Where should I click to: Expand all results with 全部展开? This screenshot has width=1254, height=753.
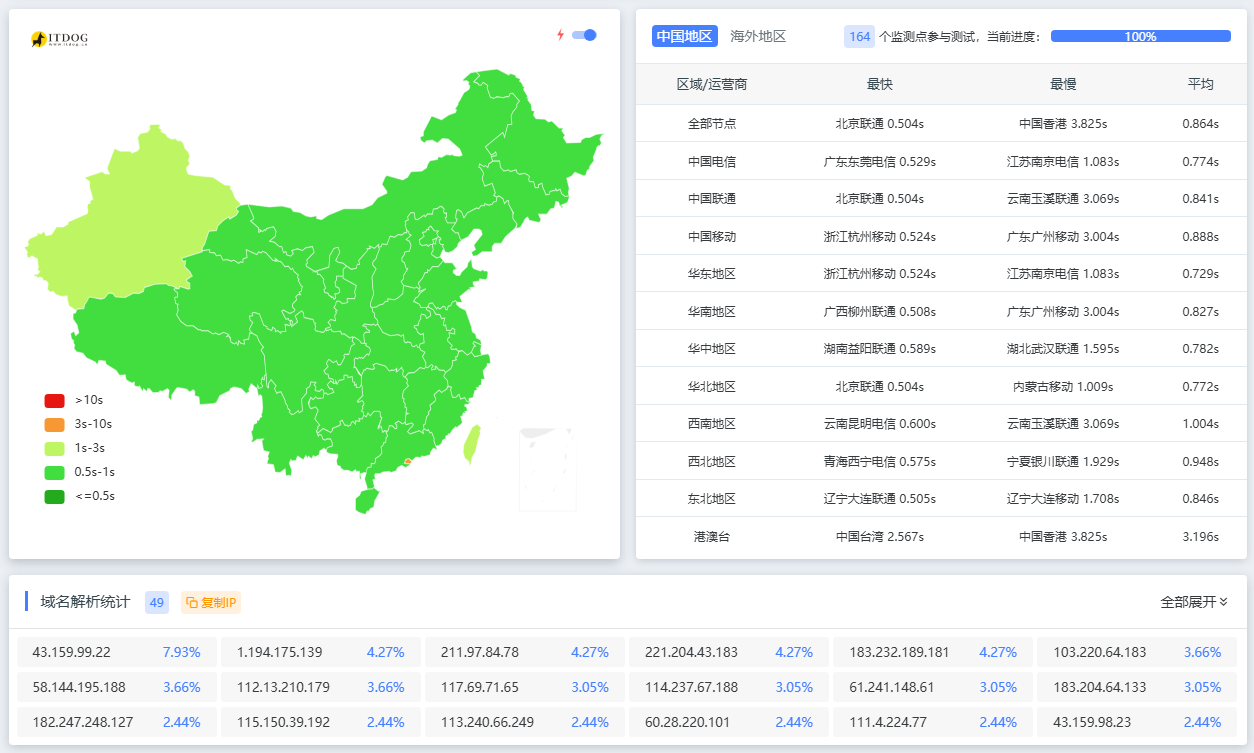click(1193, 602)
